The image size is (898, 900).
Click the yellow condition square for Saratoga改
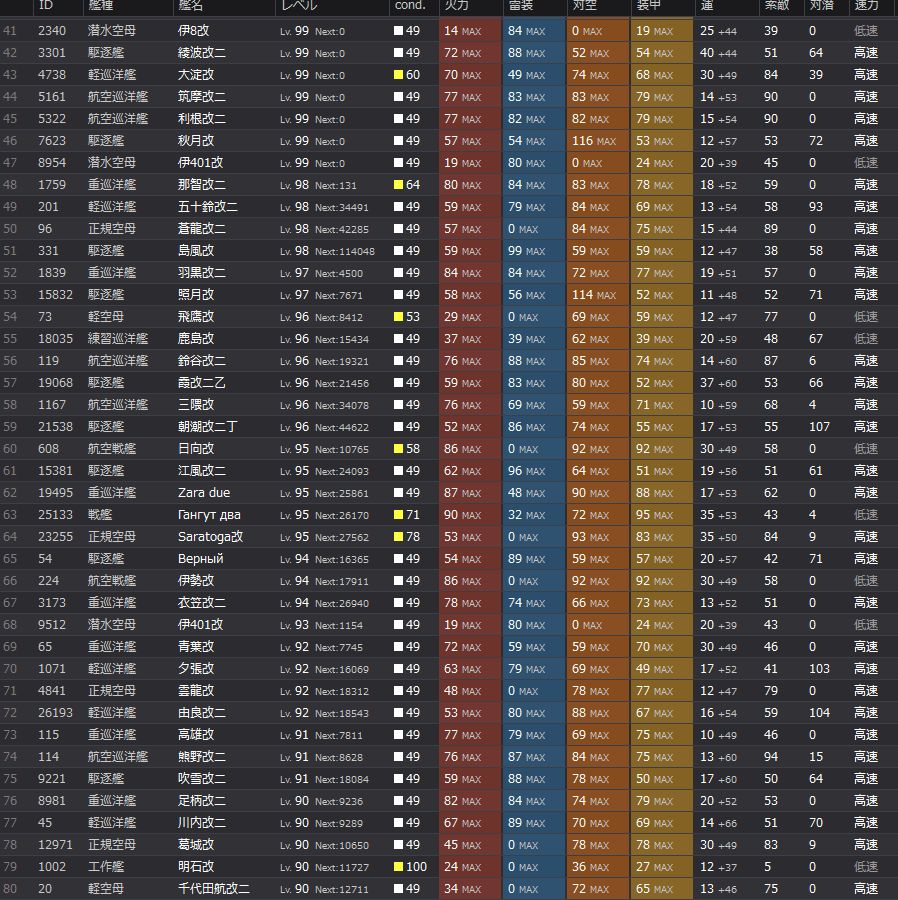[x=398, y=537]
